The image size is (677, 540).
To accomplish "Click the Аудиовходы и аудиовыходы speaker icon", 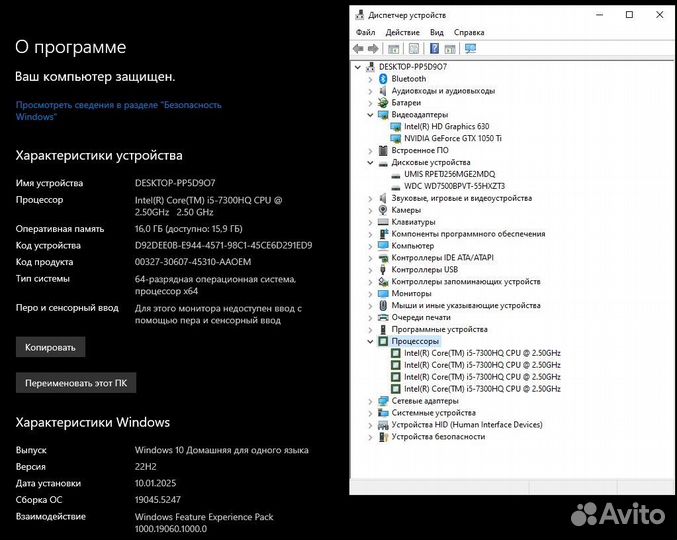I will 383,91.
